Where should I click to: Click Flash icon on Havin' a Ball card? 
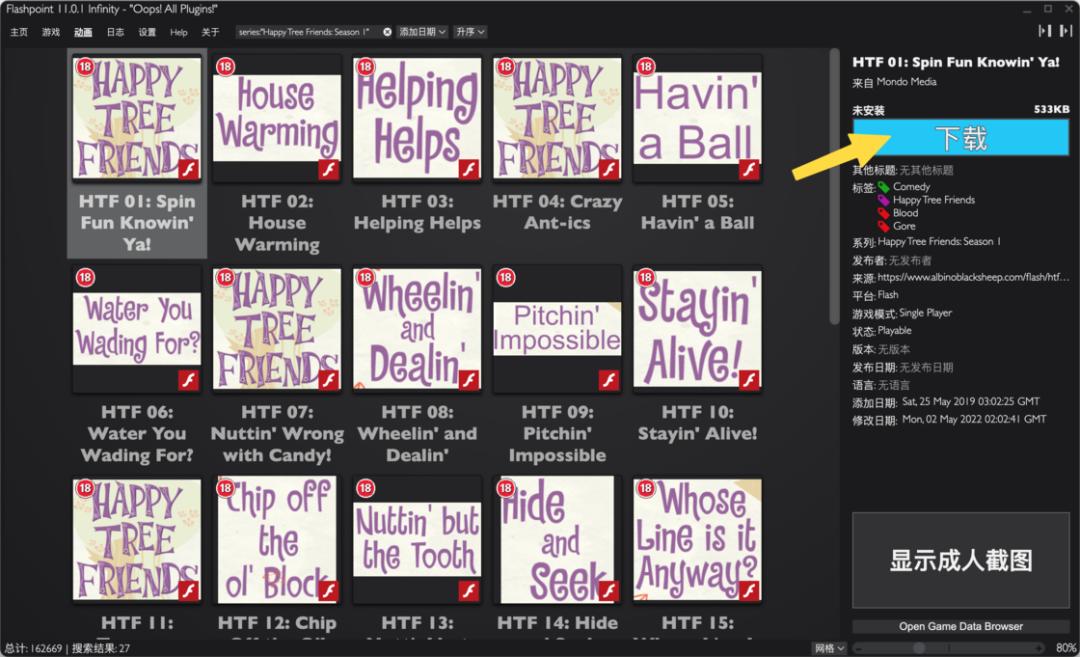click(x=749, y=169)
